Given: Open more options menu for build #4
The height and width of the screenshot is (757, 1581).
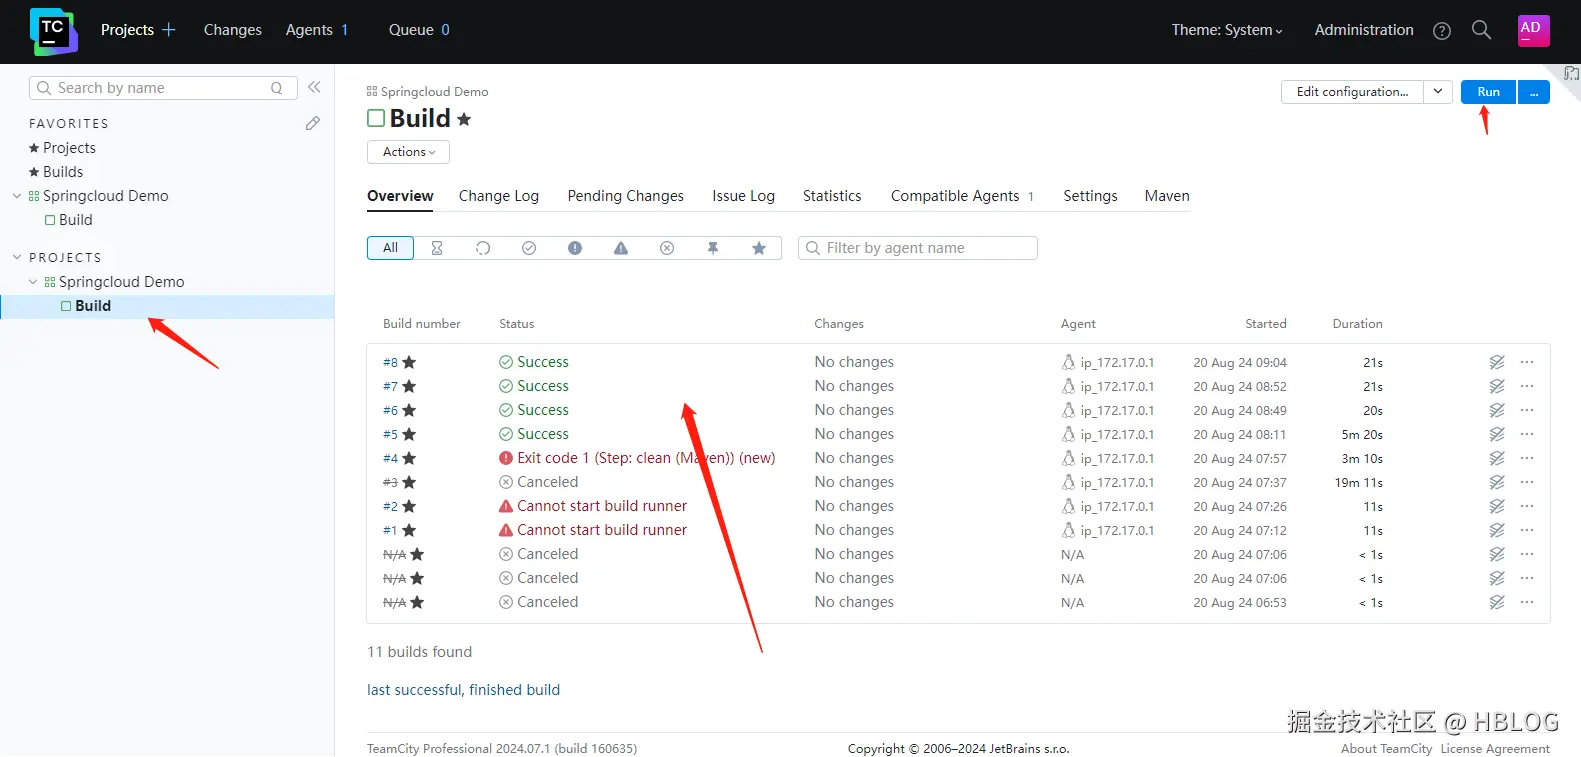Looking at the screenshot, I should click(1527, 458).
